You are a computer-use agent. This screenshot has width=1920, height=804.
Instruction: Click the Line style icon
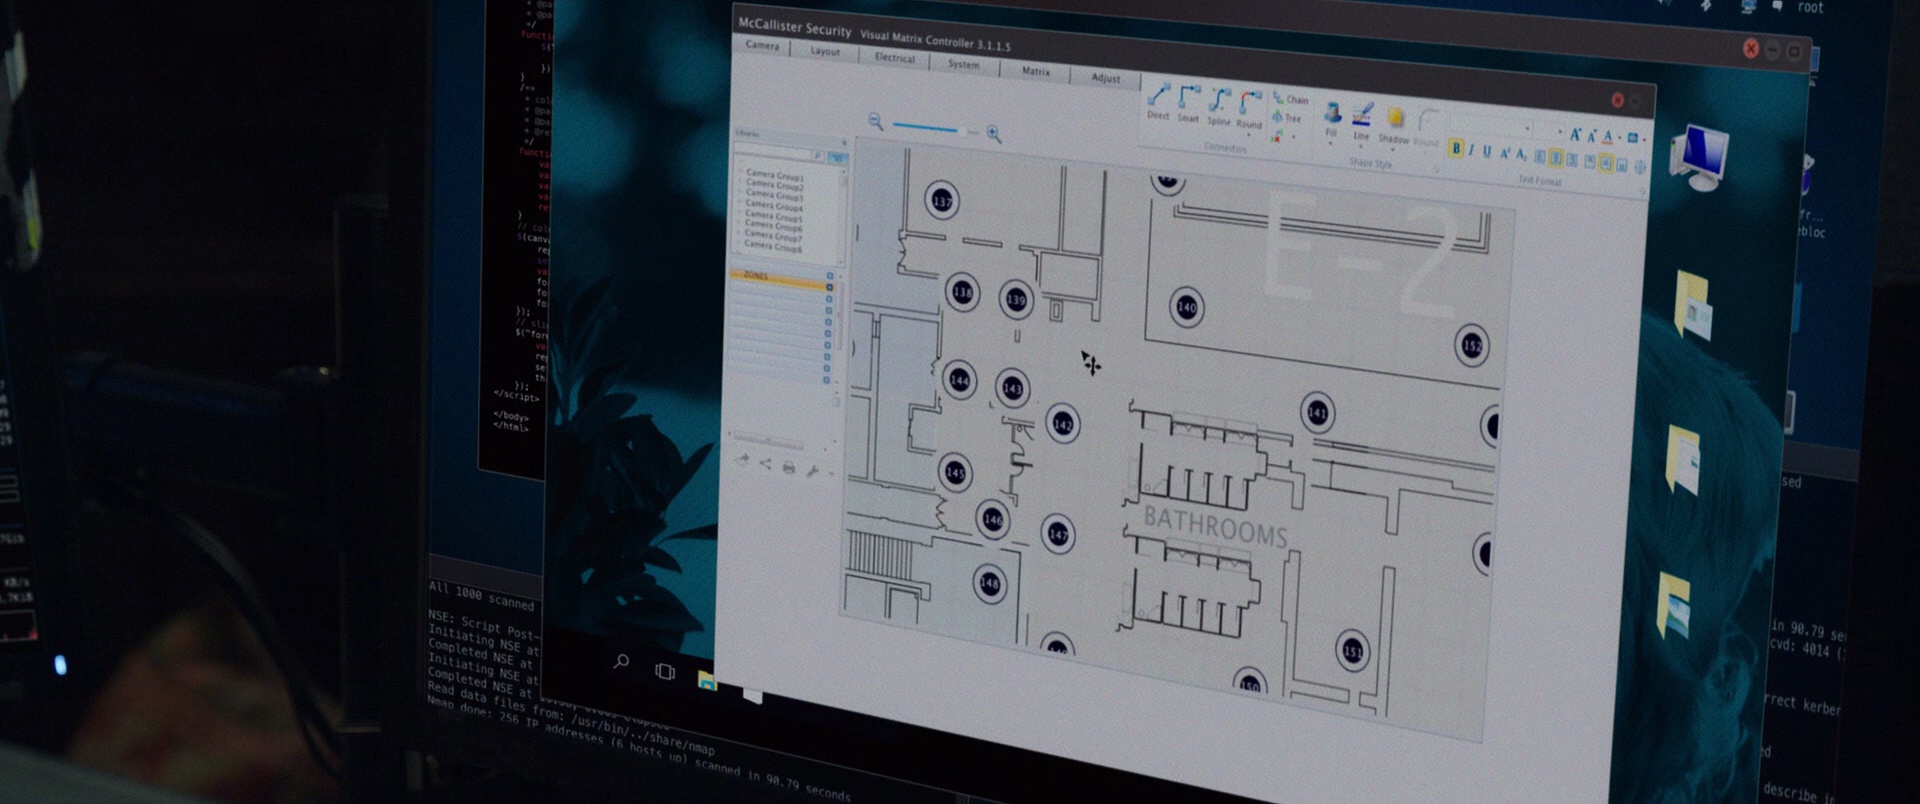(x=1362, y=117)
